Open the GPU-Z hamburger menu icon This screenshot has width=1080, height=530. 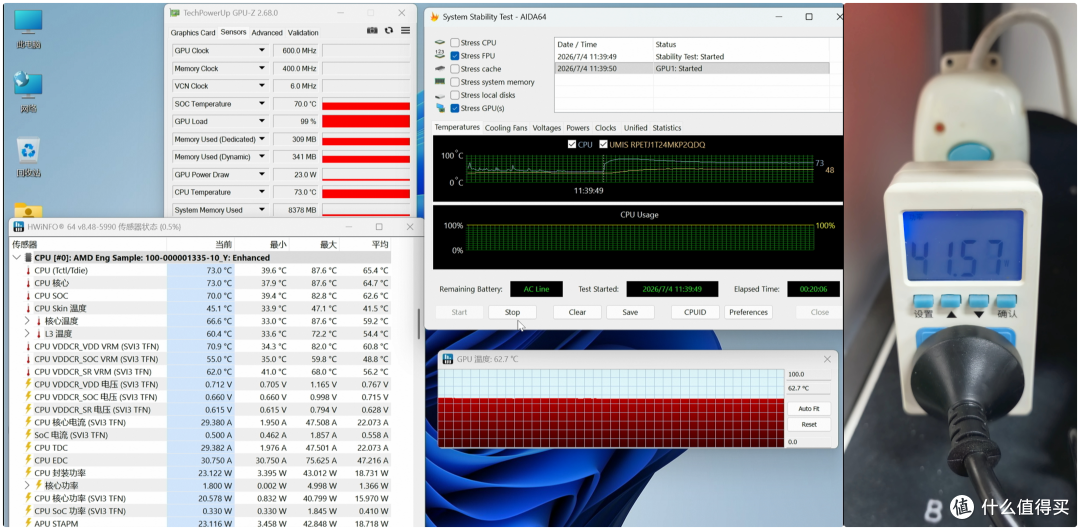[x=406, y=31]
